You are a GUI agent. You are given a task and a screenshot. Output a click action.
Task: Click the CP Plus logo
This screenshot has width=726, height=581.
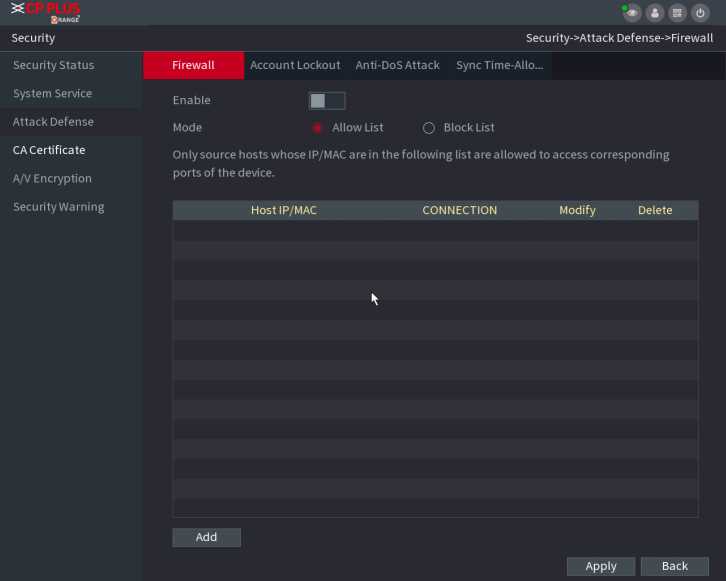tap(46, 12)
